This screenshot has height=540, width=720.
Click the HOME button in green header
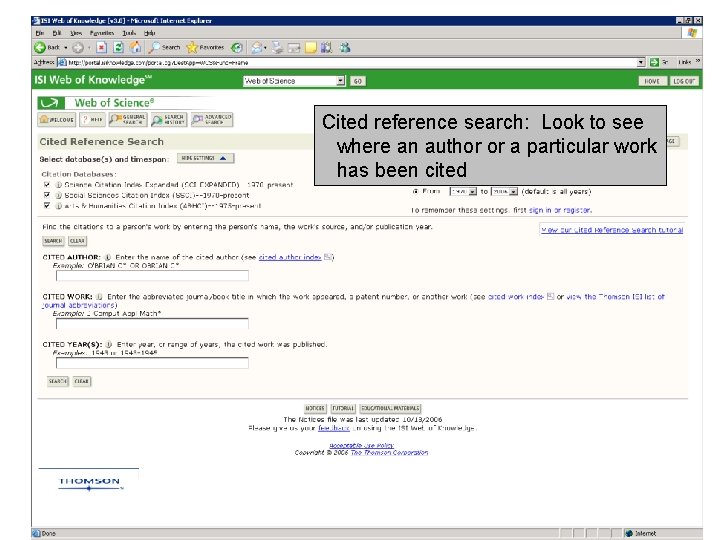(x=652, y=81)
